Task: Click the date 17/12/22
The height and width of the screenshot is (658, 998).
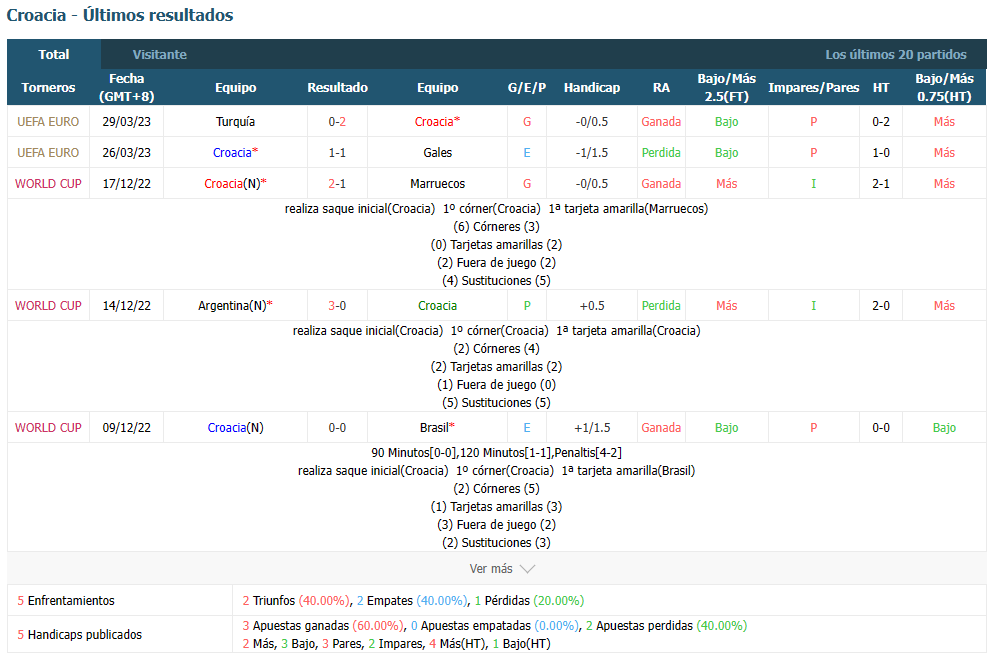Action: pyautogui.click(x=127, y=184)
